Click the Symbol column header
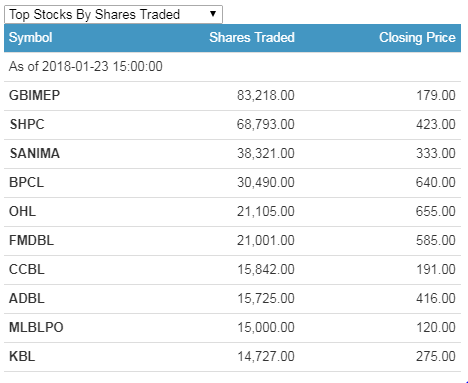 (31, 37)
